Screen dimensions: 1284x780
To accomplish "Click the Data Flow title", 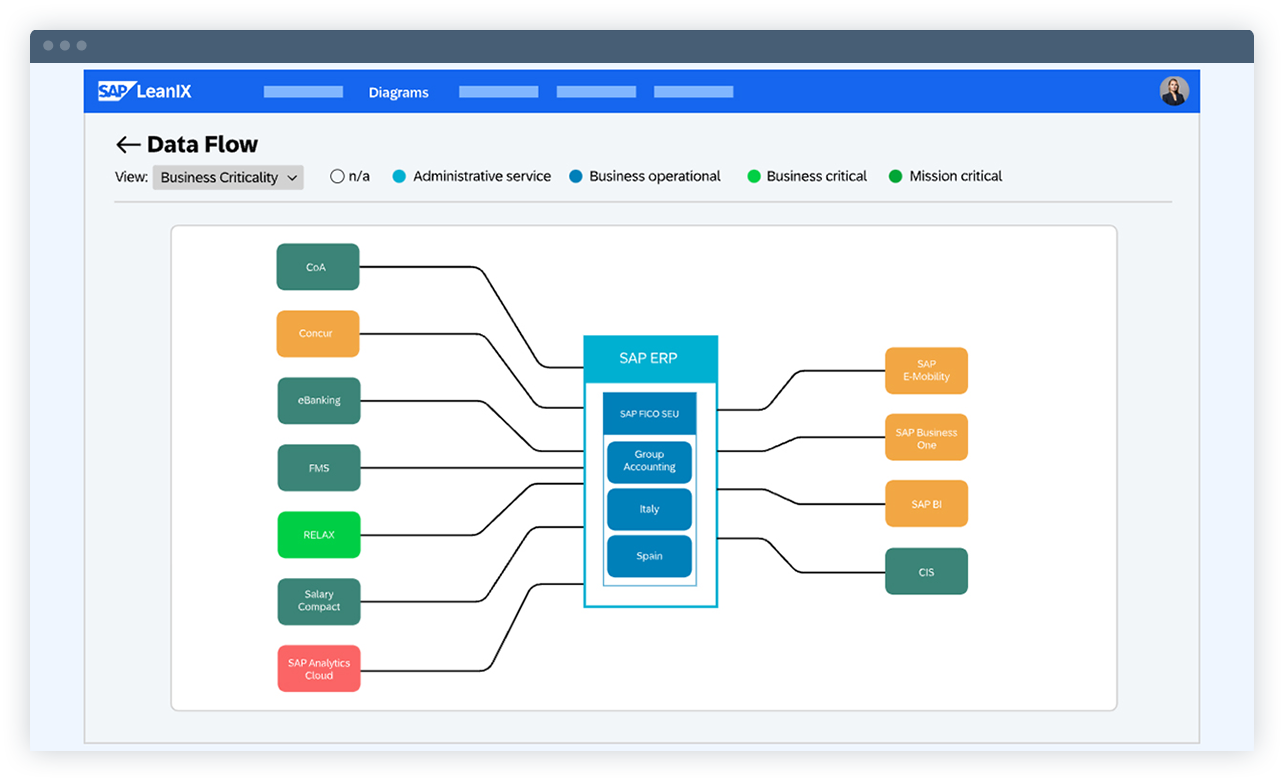I will (x=202, y=144).
